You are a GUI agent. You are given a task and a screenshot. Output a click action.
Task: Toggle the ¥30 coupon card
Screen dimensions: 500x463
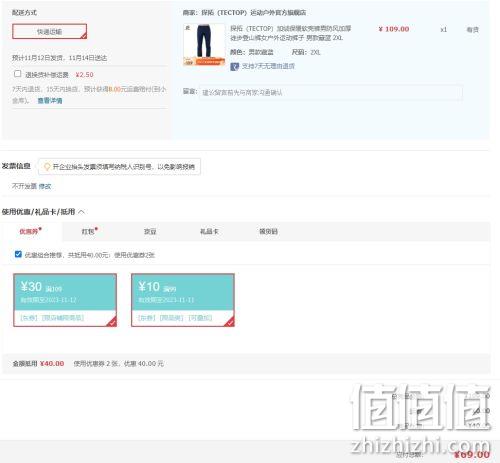pos(65,300)
